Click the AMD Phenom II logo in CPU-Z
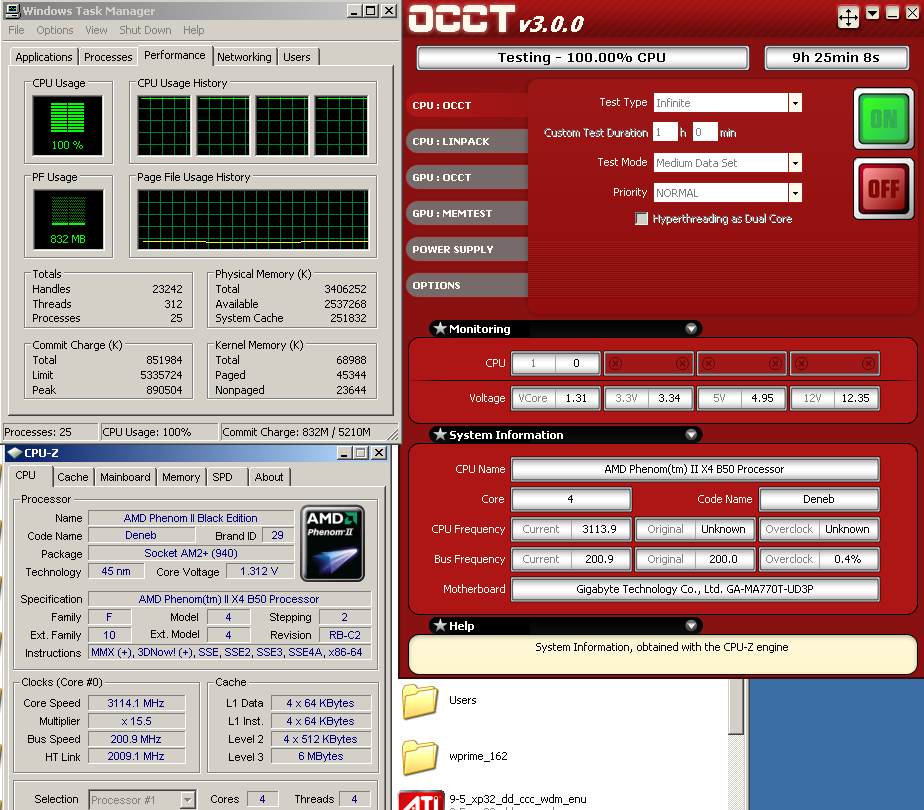Viewport: 924px width, 810px height. [x=332, y=543]
